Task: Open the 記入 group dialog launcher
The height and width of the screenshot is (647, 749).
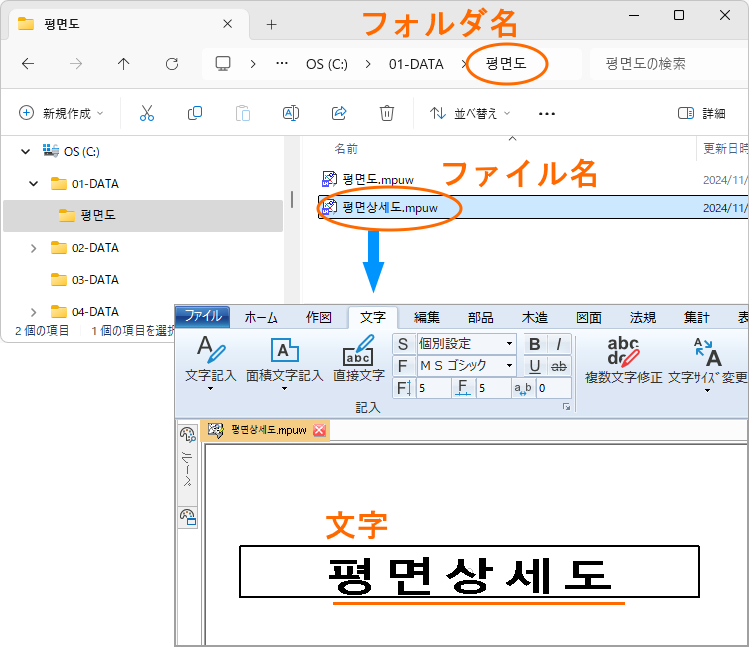Action: pos(566,407)
